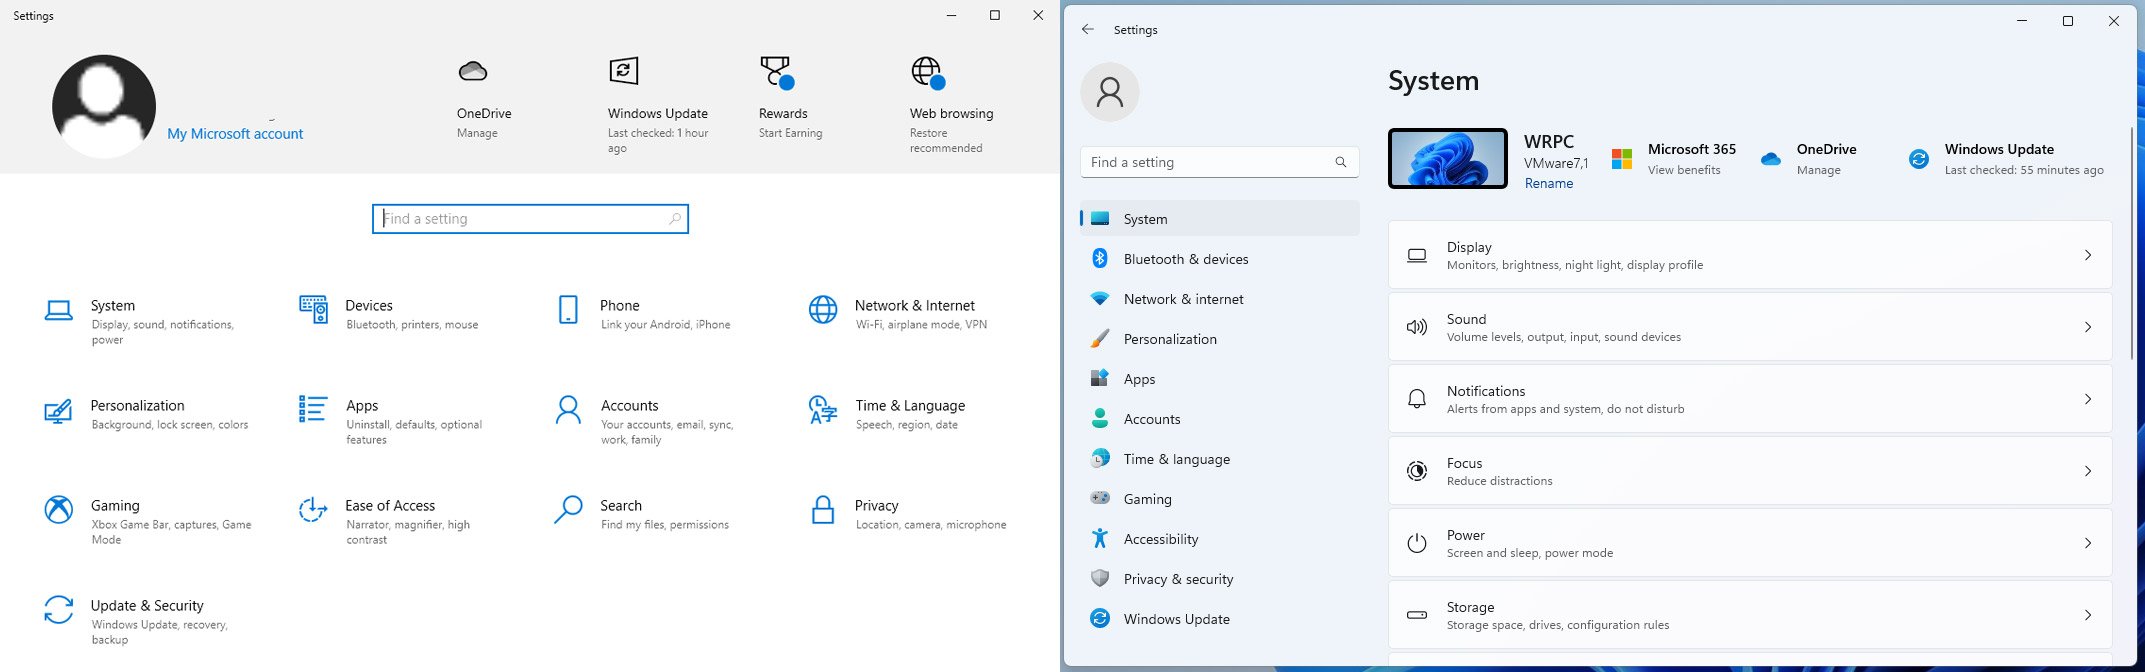Open Apps list icon in Windows 10 Settings
This screenshot has width=2145, height=672.
coord(313,409)
